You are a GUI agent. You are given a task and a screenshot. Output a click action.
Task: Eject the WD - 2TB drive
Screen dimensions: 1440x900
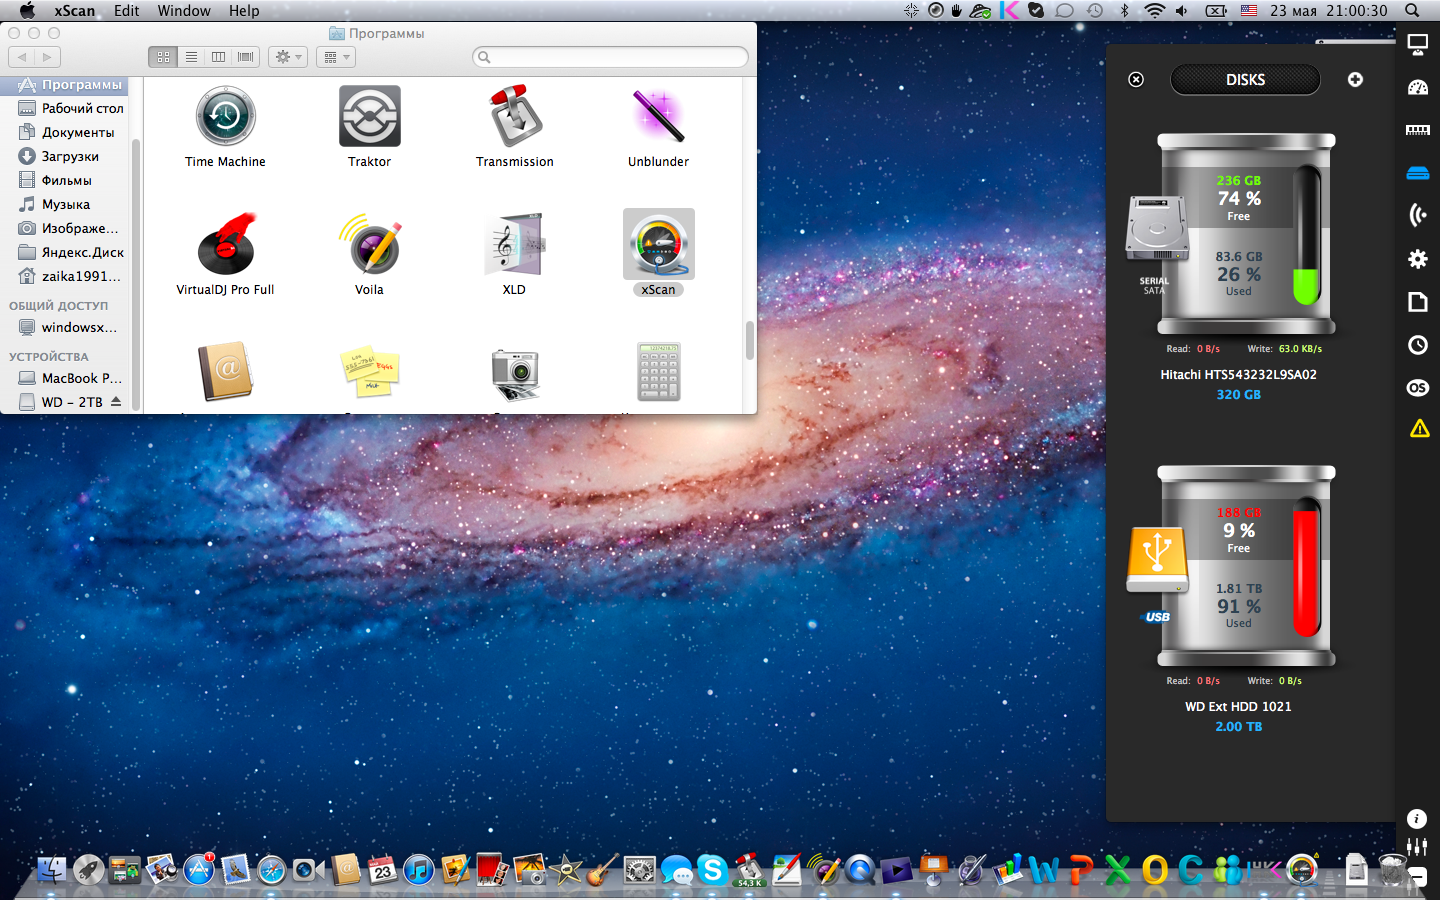(x=116, y=402)
